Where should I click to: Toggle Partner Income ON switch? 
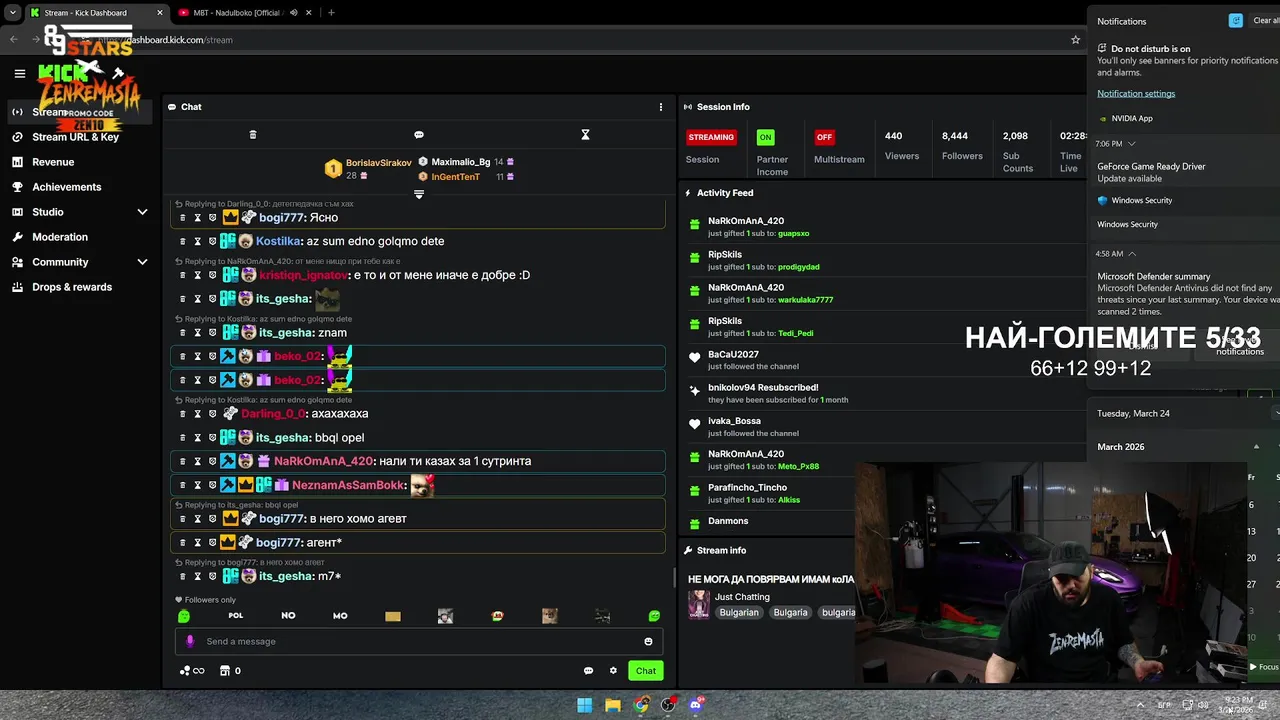[765, 137]
